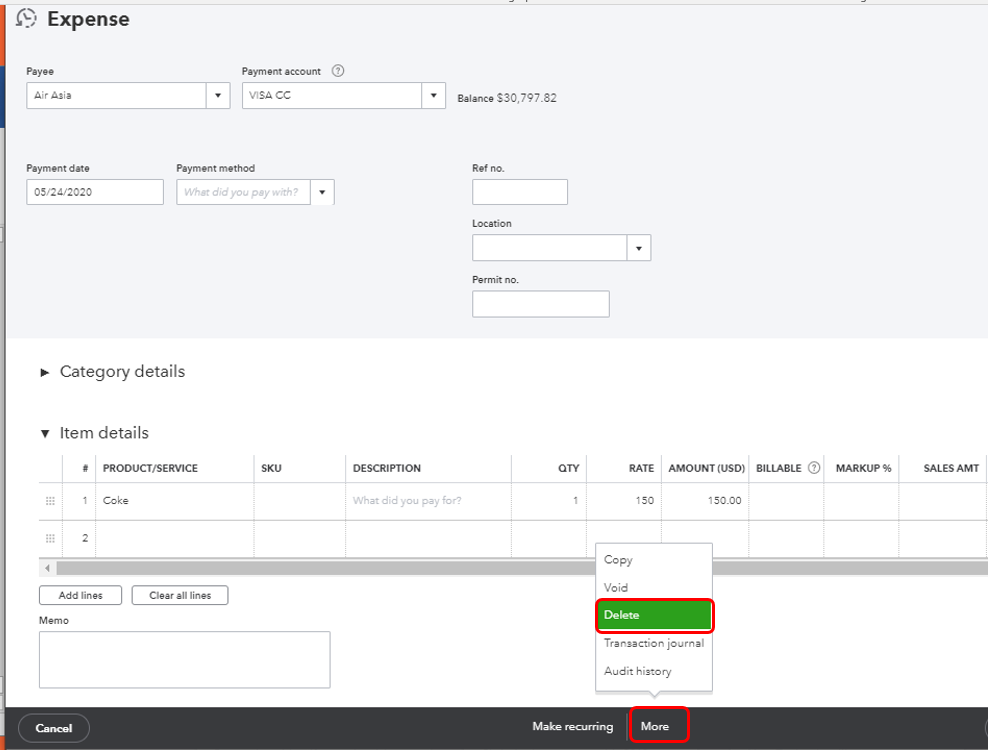Click the DESCRIPTION column header
Viewport: 988px width, 750px height.
click(x=387, y=468)
